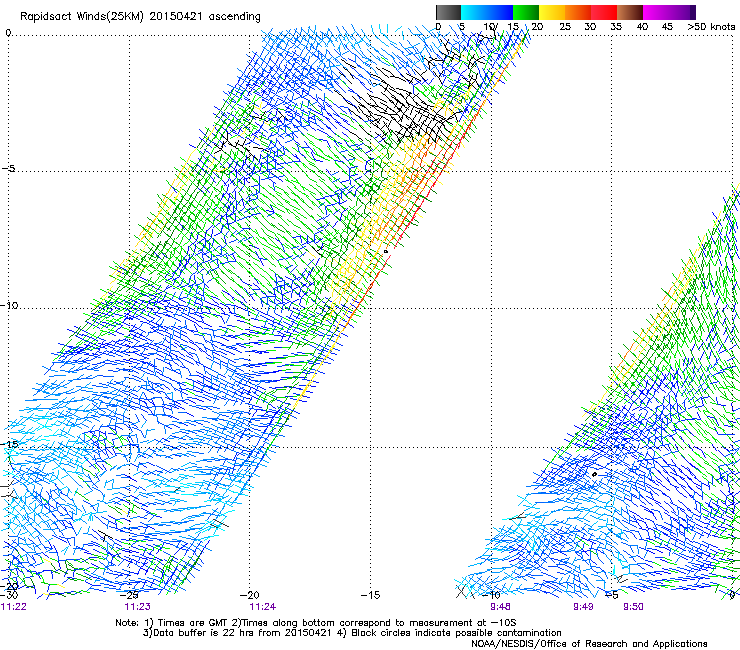Click the NOAA/NESDIS Office of Research credit
This screenshot has height=650, width=740.
(589, 644)
